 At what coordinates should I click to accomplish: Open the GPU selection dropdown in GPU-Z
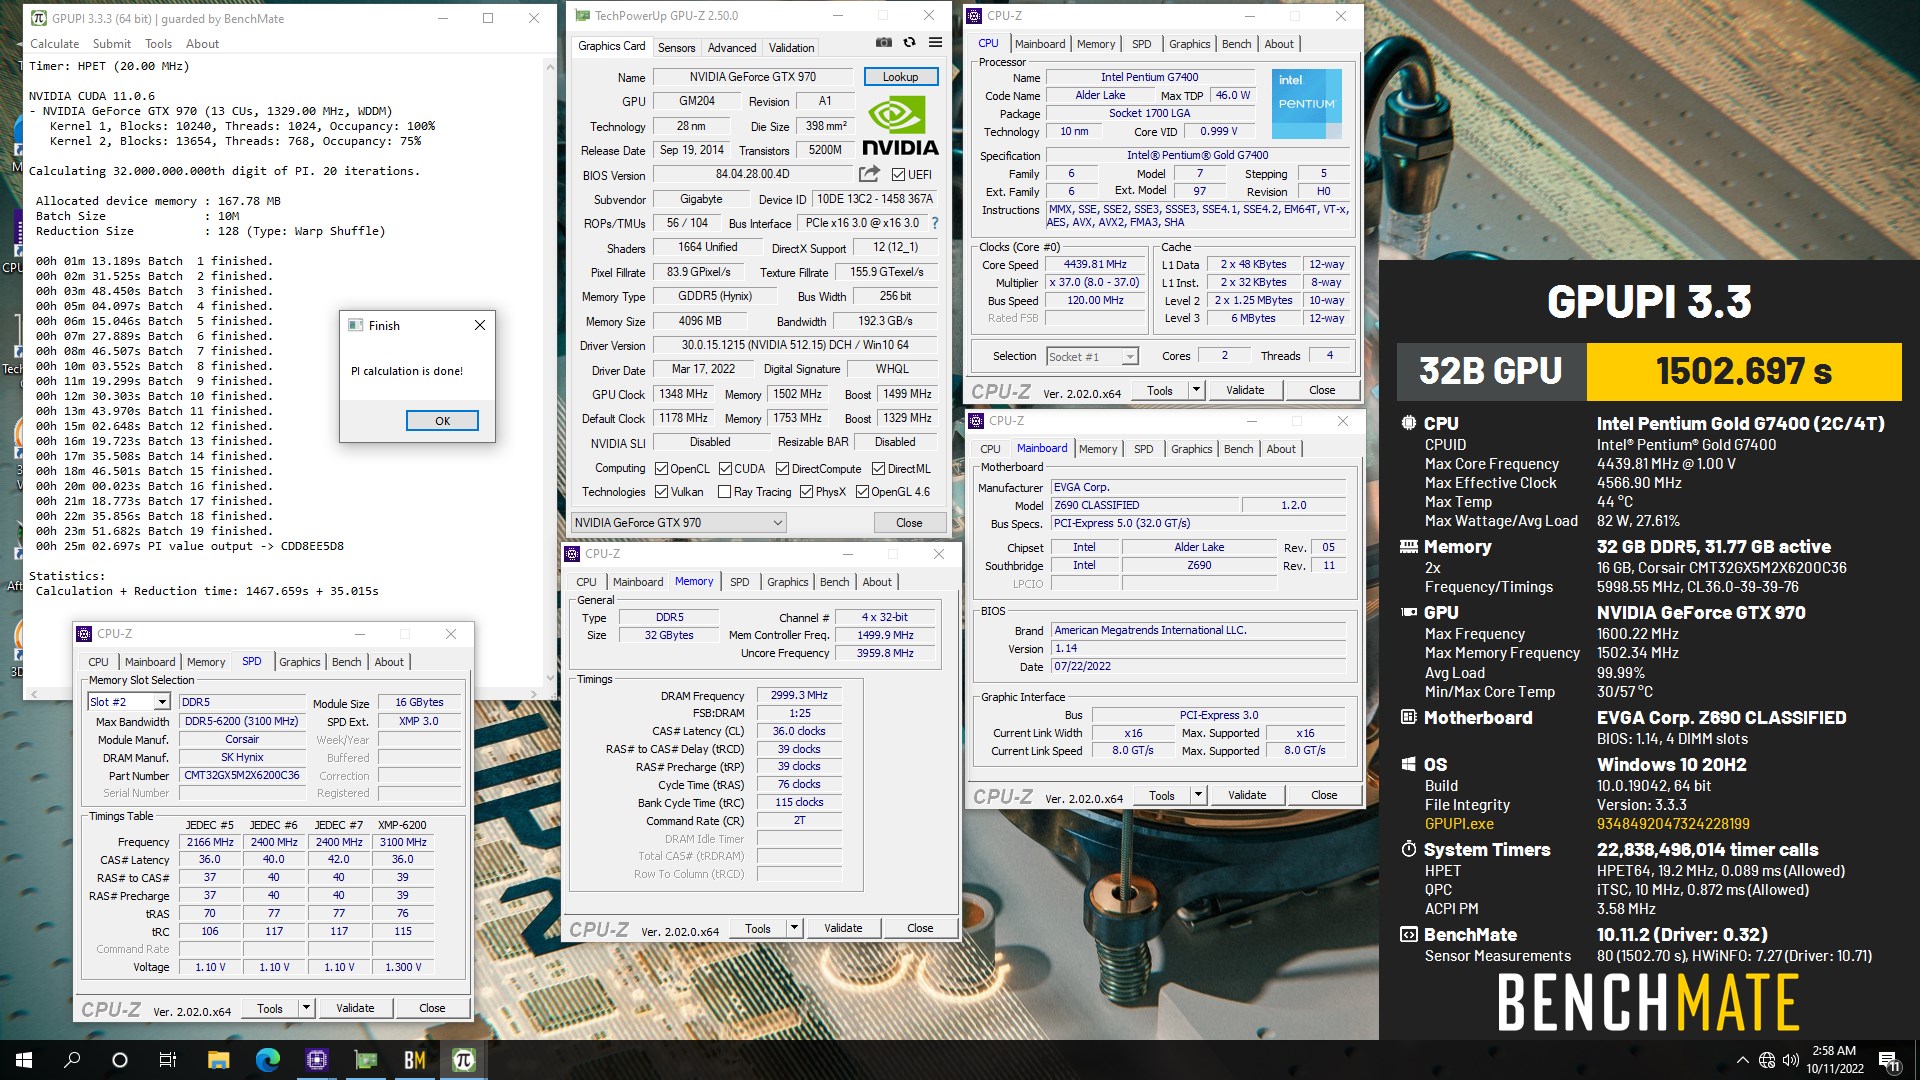pyautogui.click(x=678, y=523)
